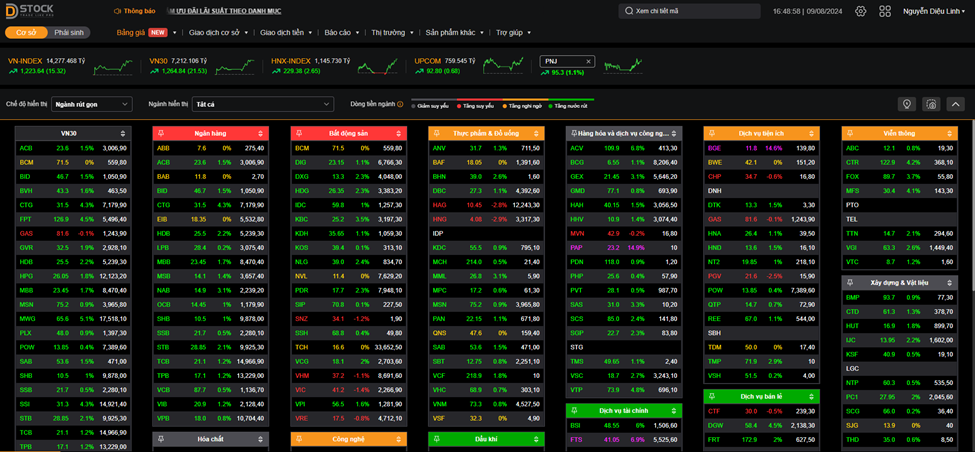Pin the Ngân hàng sector panel
Viewport: 975px width, 452px height.
point(160,133)
